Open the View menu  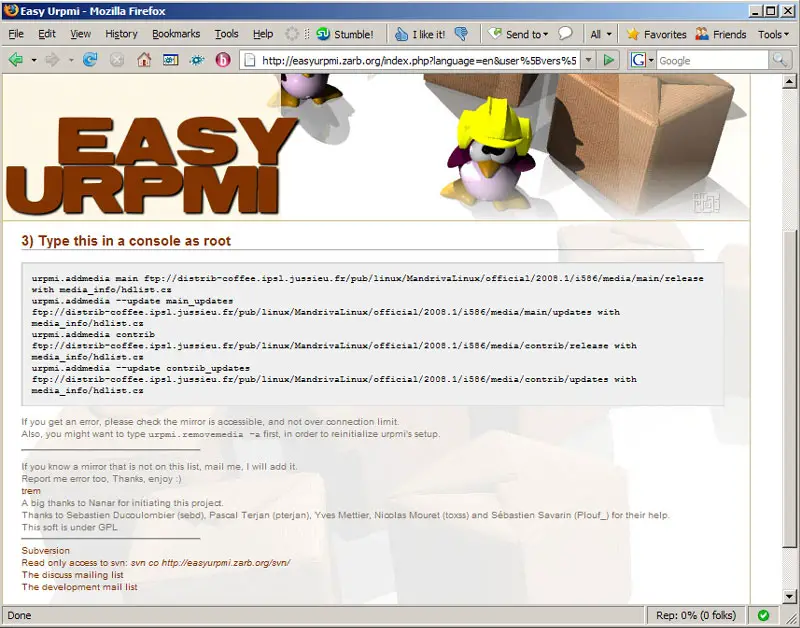[80, 34]
